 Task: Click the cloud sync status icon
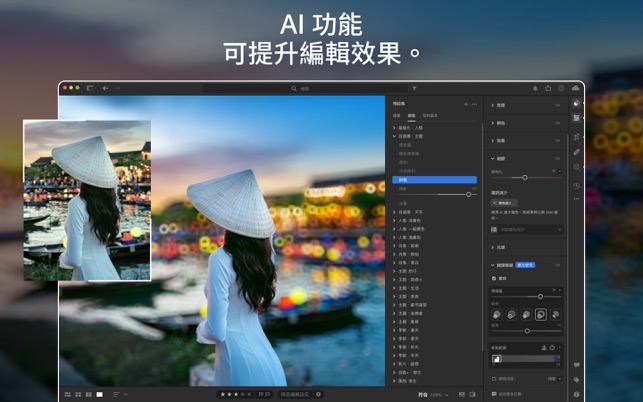(x=576, y=88)
